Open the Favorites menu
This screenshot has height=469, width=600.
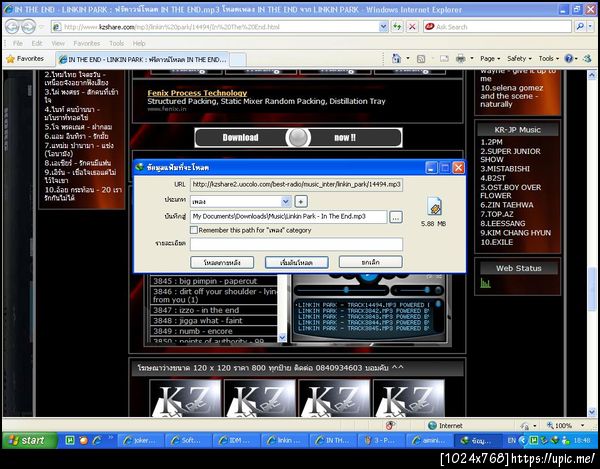[x=87, y=43]
